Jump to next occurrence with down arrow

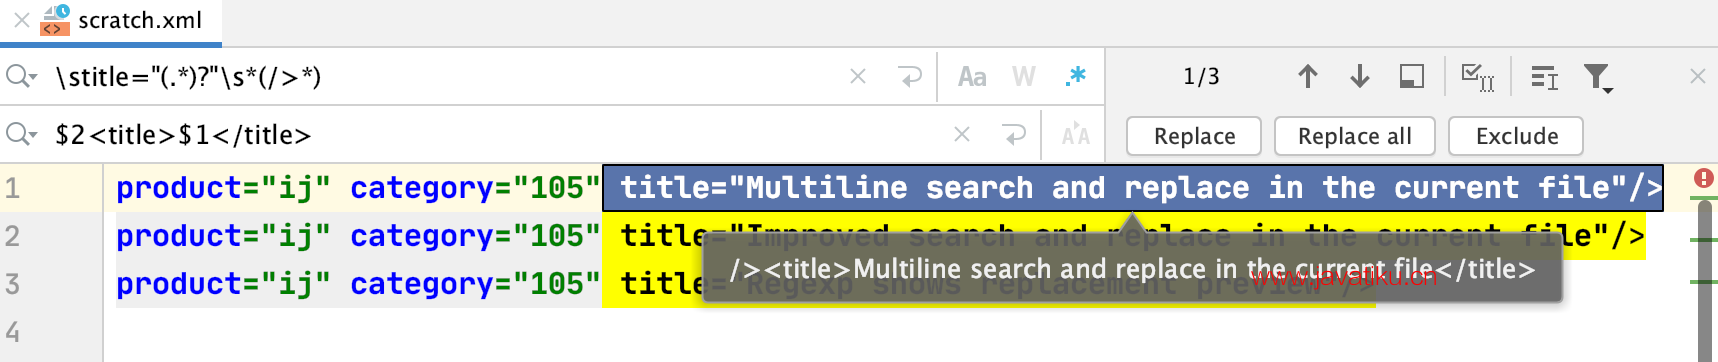click(x=1360, y=76)
